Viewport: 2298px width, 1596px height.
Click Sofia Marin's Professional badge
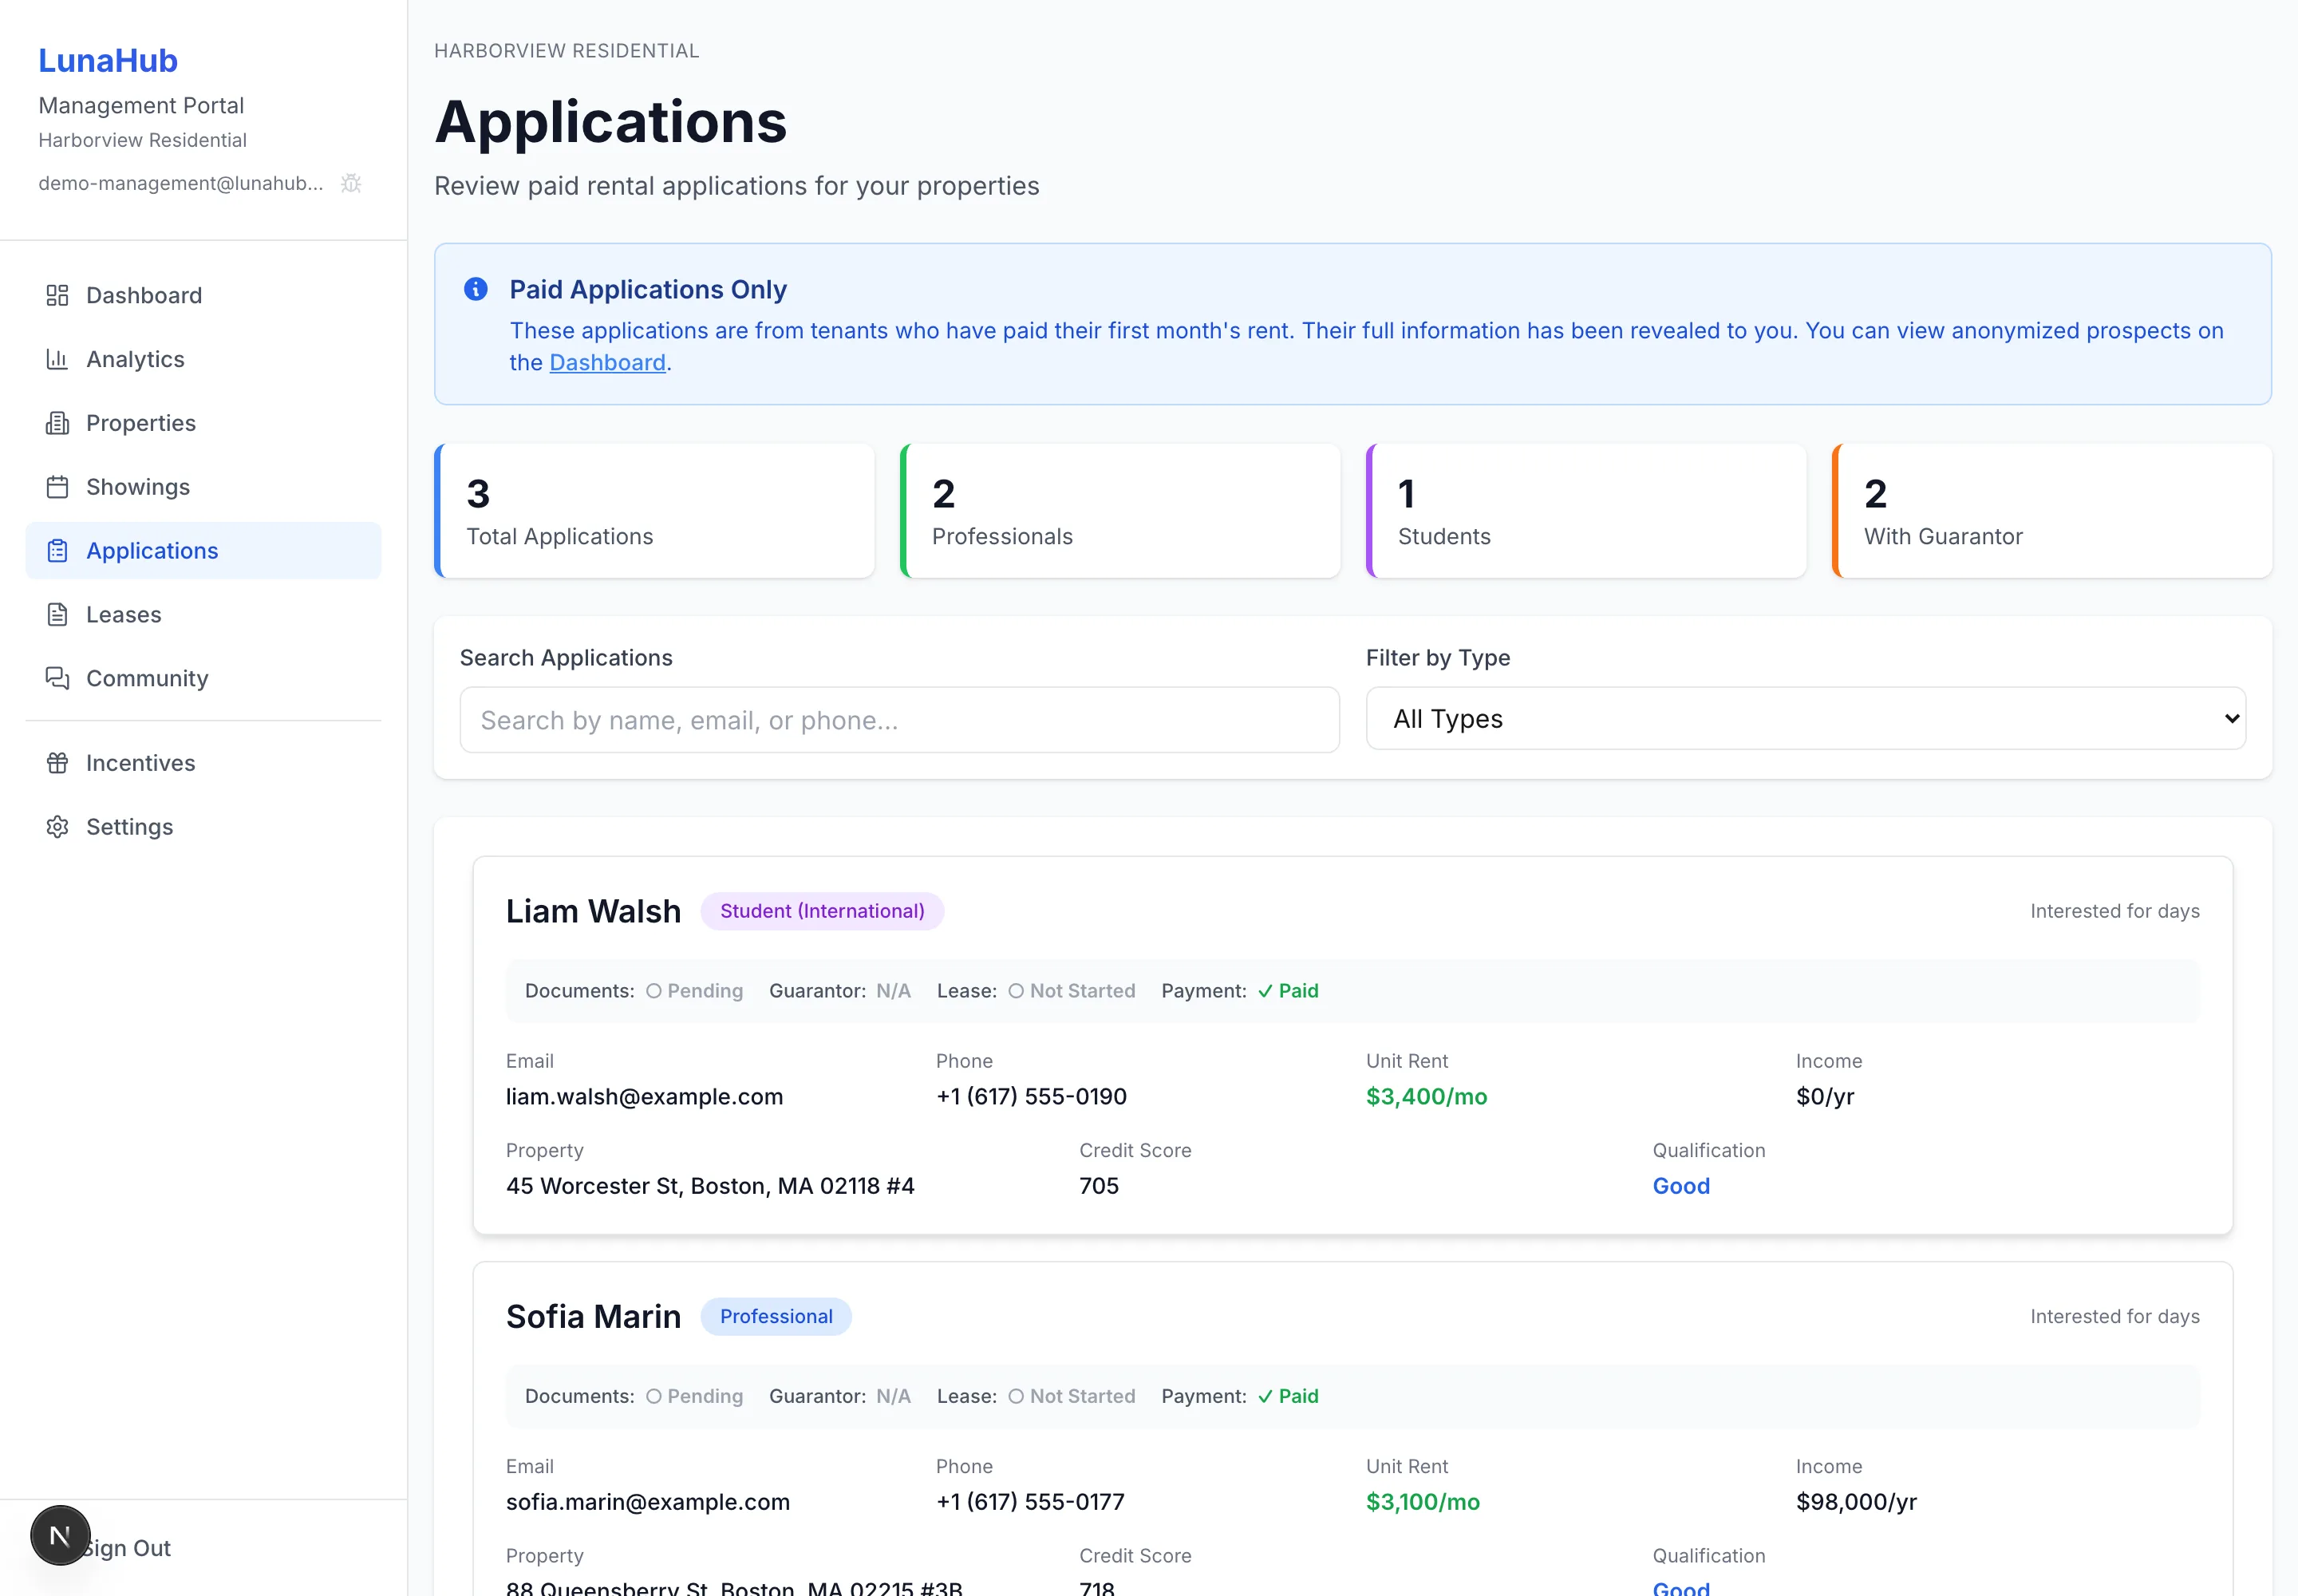(x=776, y=1316)
